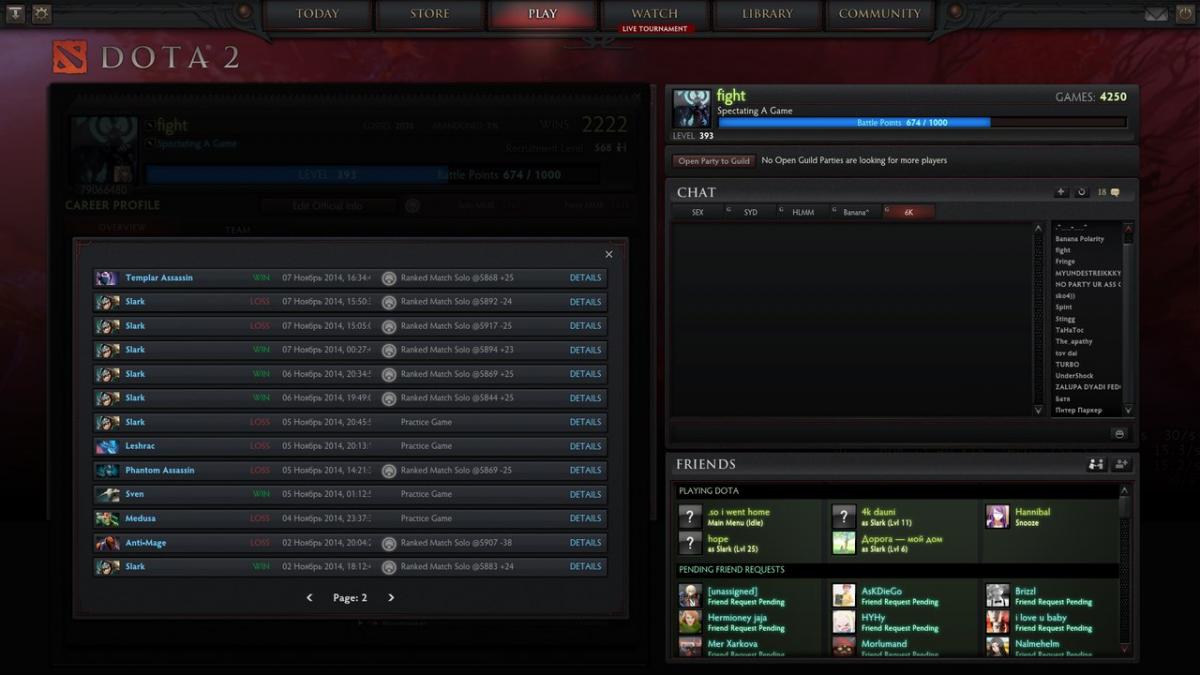Switch to HLMM chat channel tab
The height and width of the screenshot is (675, 1200).
pos(803,212)
